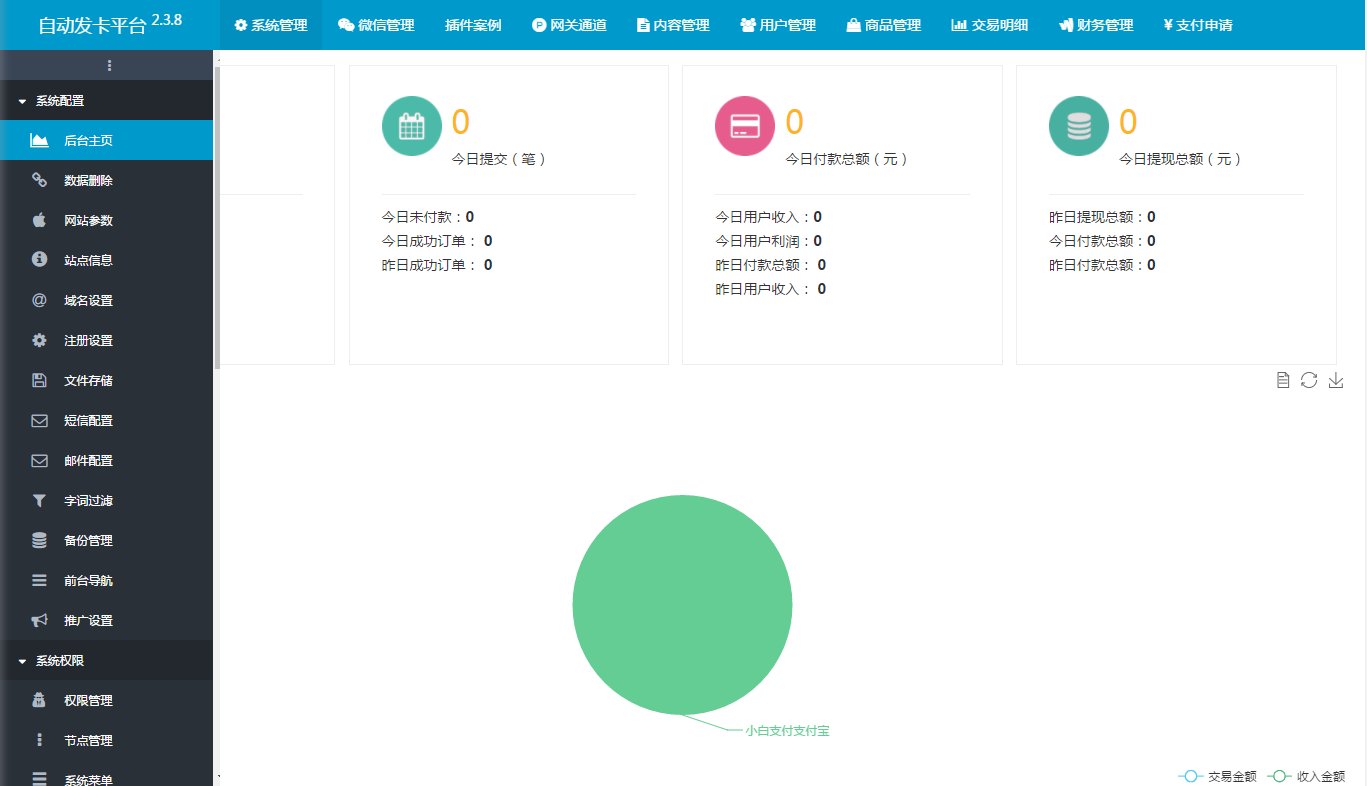Screen dimensions: 1367x786
Task: Click the 节点管理 vertical dots icon
Action: pos(40,740)
